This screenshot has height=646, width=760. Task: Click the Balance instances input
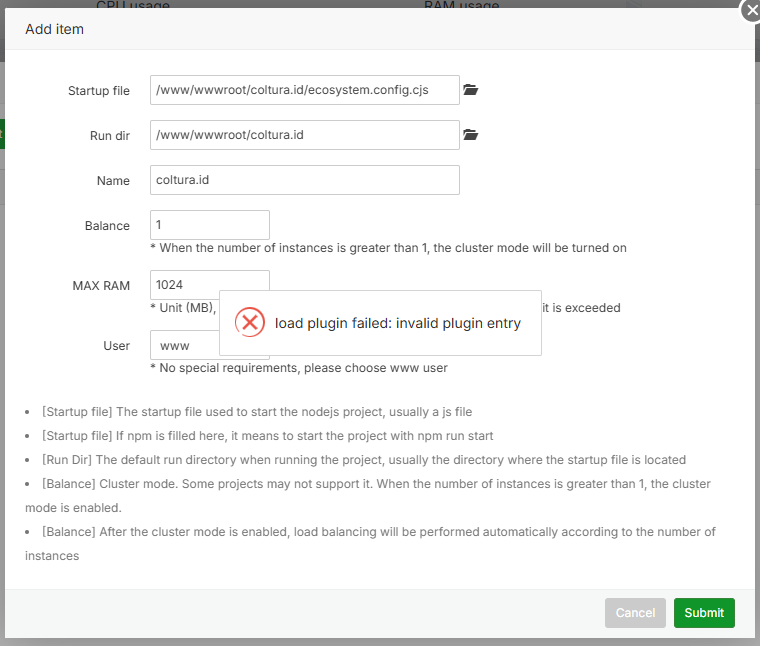pos(209,225)
